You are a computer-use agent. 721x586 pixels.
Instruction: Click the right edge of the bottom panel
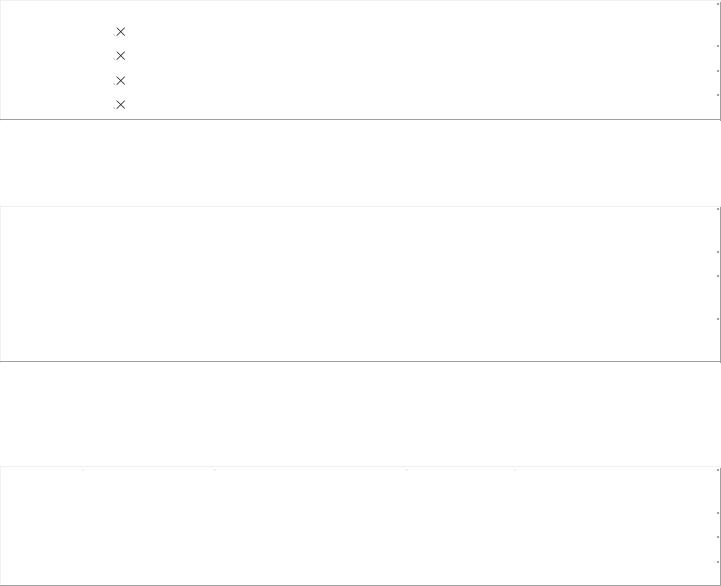click(x=720, y=526)
